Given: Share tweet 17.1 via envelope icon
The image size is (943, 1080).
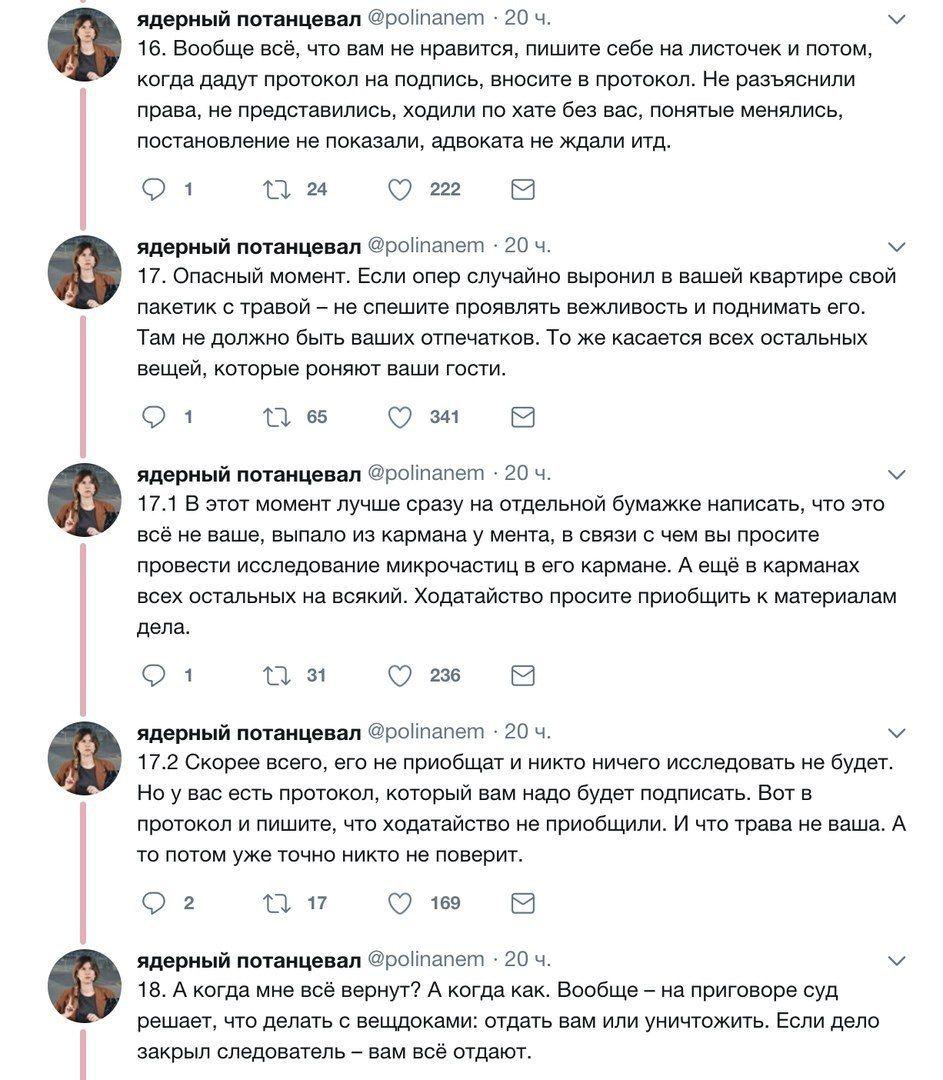Looking at the screenshot, I should pos(522,676).
